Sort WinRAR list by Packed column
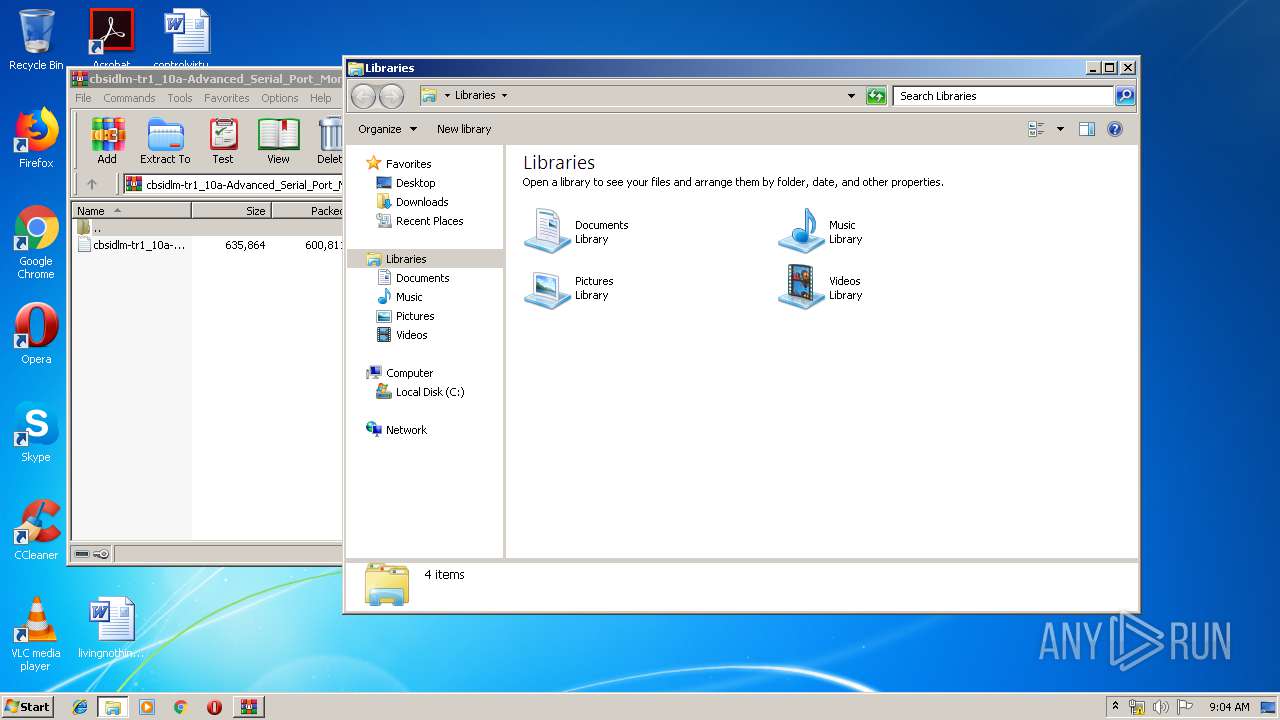Viewport: 1280px width, 720px height. coord(307,211)
